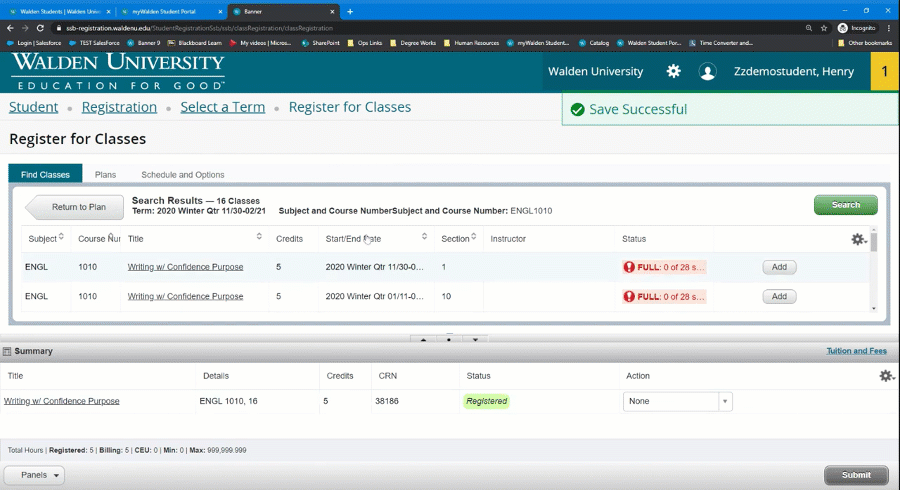The height and width of the screenshot is (490, 900).
Task: Open the Time Converter bookmark
Action: [721, 42]
